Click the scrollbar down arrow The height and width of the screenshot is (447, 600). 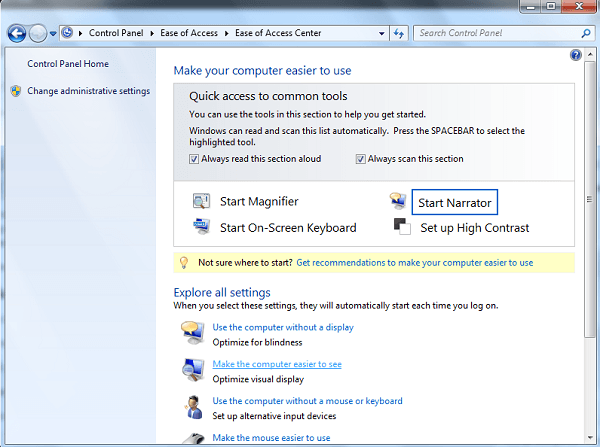[x=590, y=437]
